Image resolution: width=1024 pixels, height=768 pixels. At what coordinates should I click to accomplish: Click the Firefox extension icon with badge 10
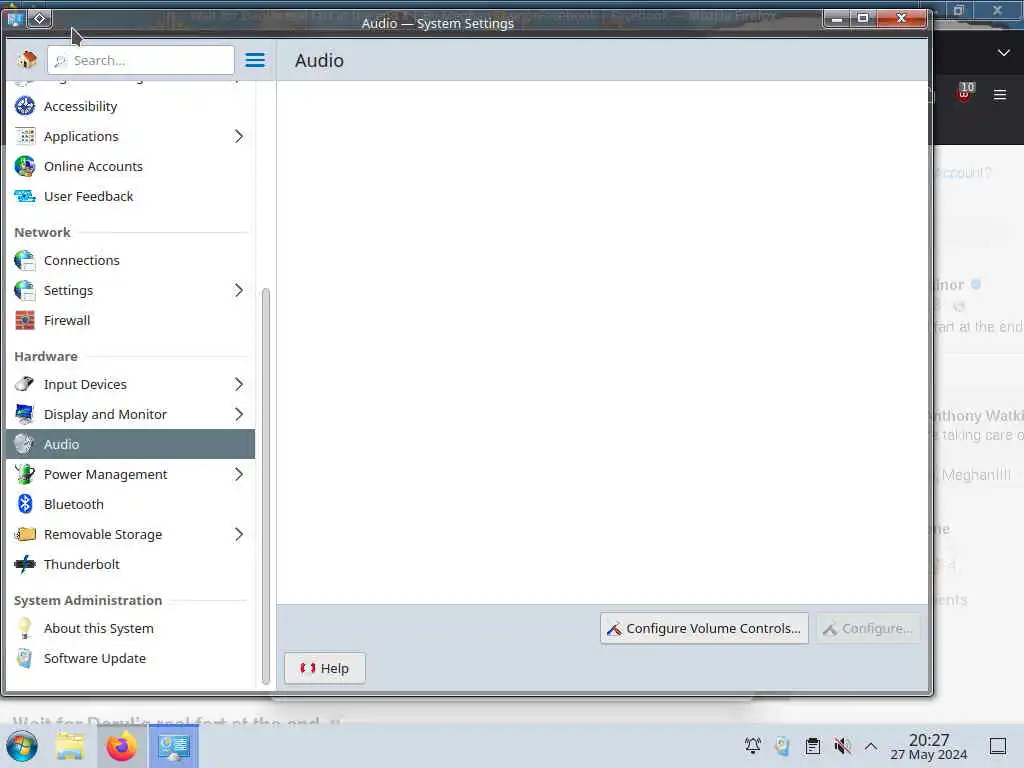(965, 93)
